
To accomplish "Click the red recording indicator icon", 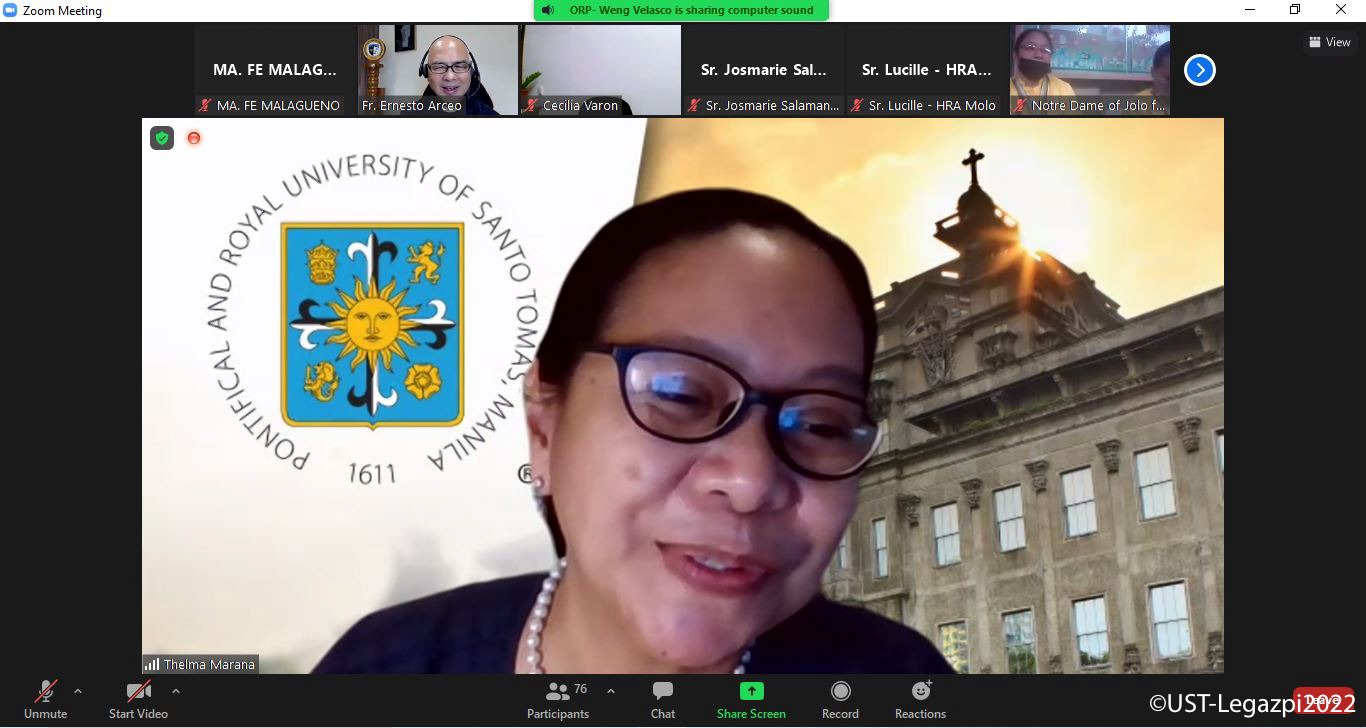I will [x=194, y=138].
